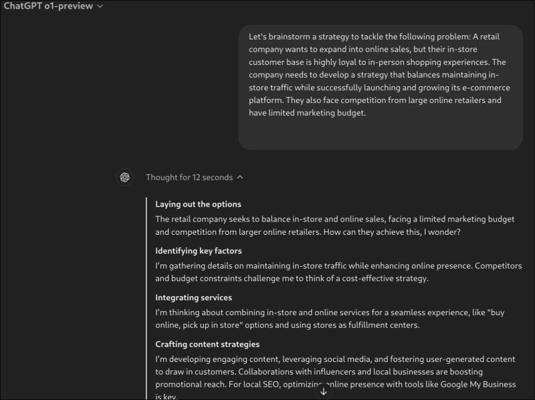Click the last line have limited marketing budget
Viewport: 535px width, 400px height.
(x=307, y=113)
